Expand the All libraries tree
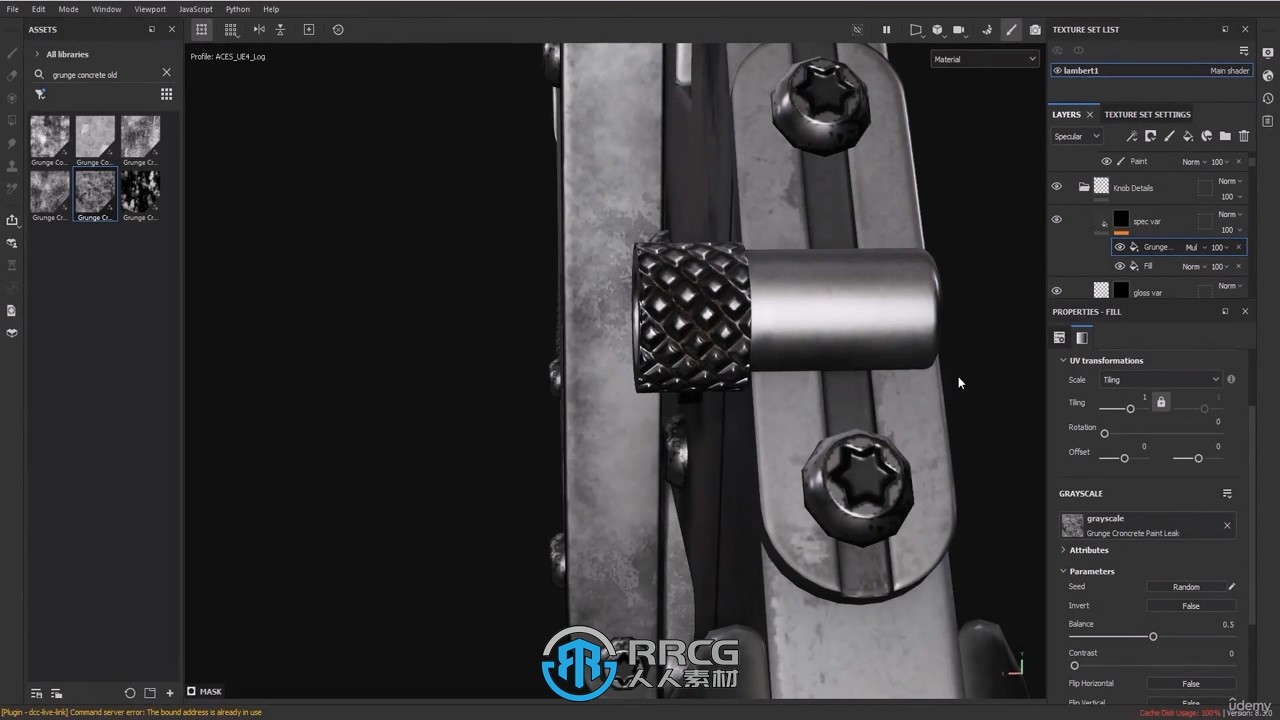Screen dimensions: 1280x720 tap(37, 54)
